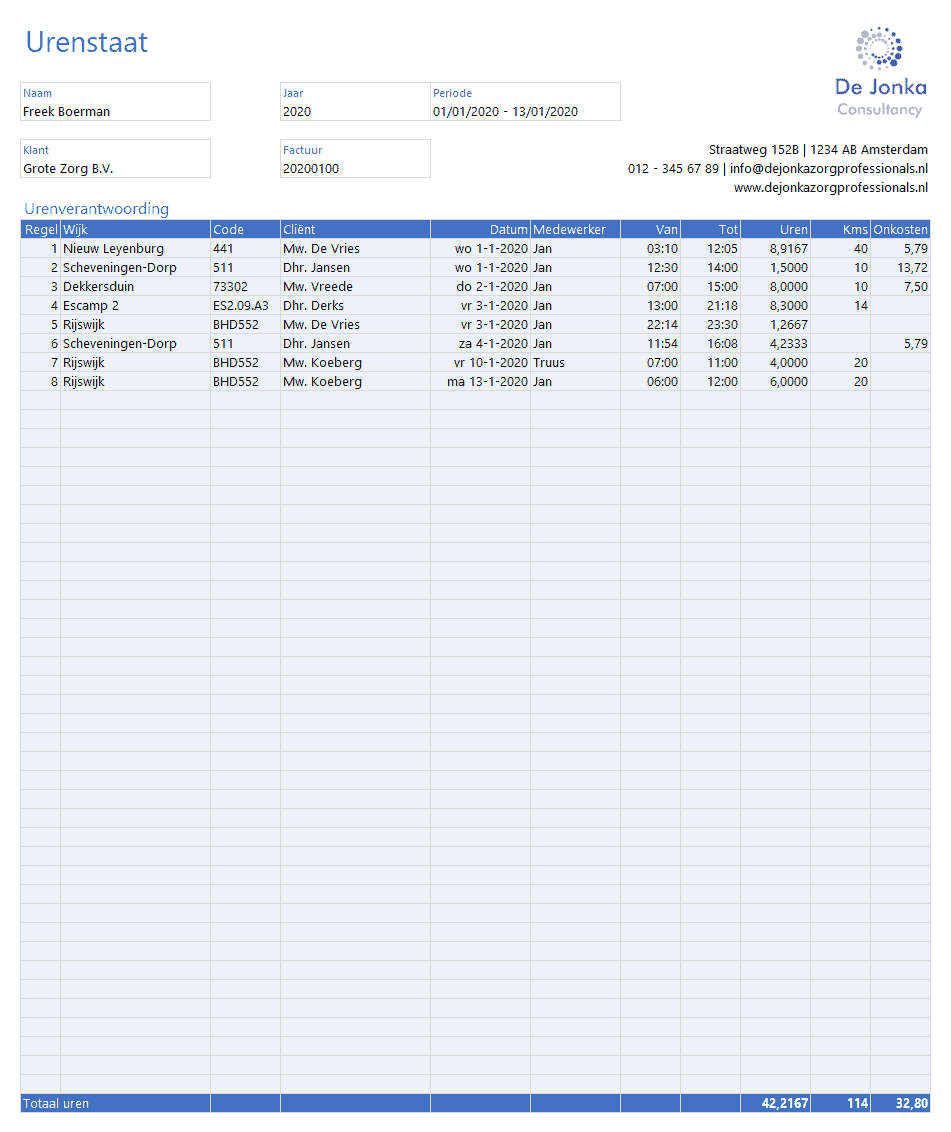This screenshot has height=1132, width=951.
Task: Select code cell ES2.09.A3
Action: pos(245,306)
